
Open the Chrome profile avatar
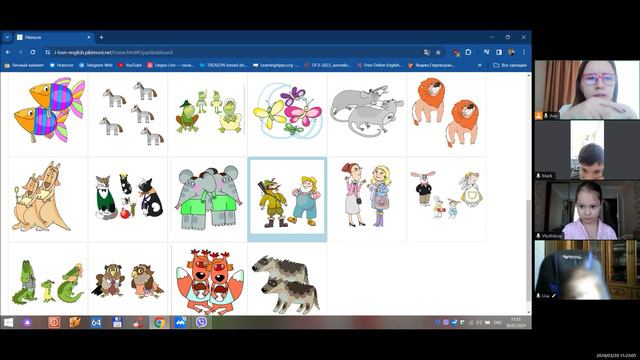511,52
